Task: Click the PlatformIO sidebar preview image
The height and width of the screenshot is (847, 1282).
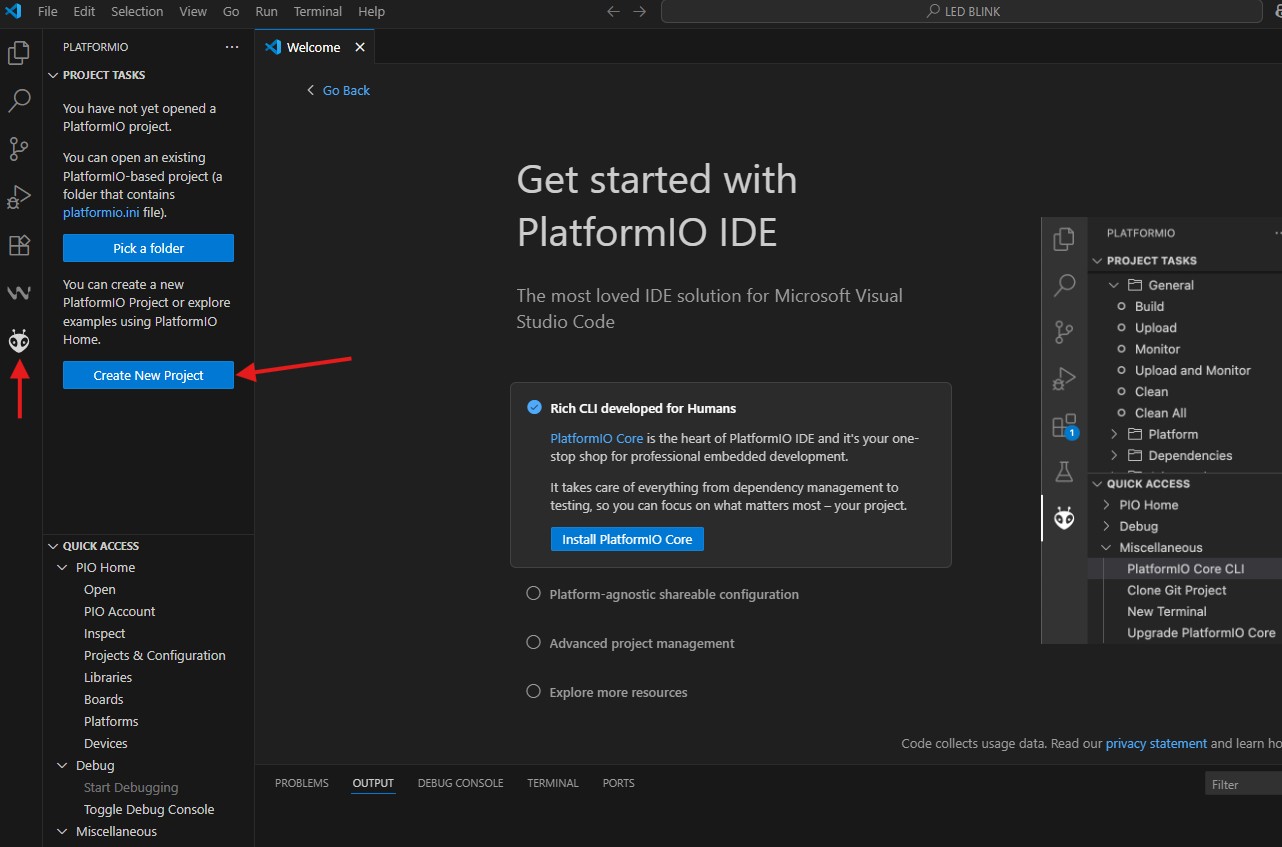Action: 1161,430
